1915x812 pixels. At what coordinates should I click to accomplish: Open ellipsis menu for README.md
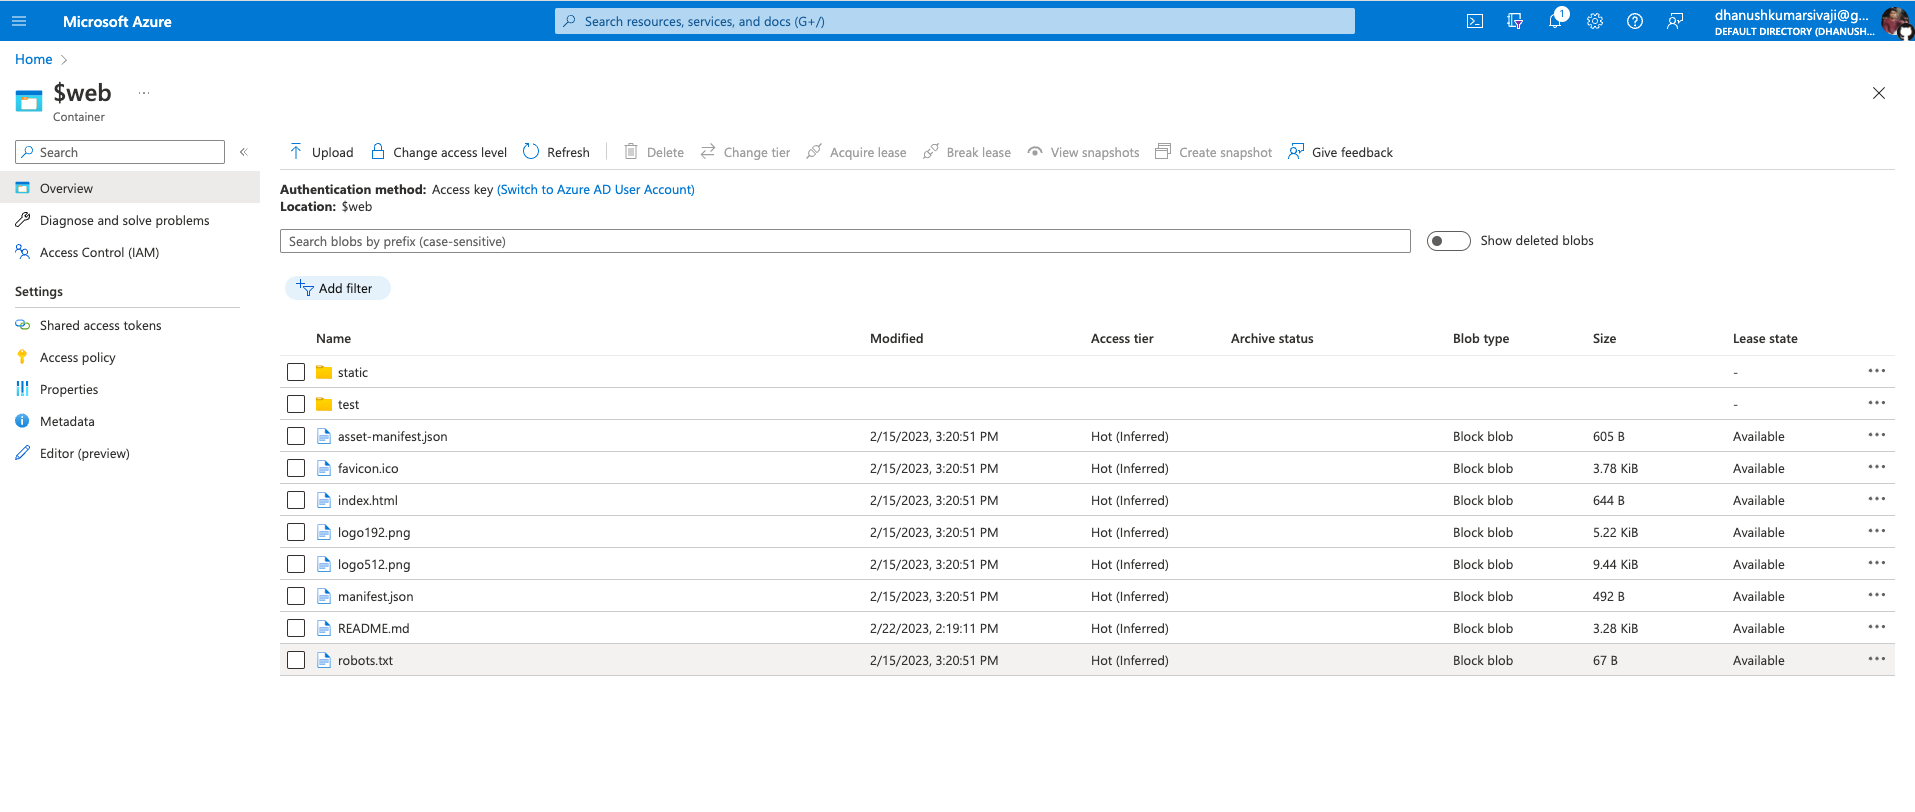(1877, 627)
